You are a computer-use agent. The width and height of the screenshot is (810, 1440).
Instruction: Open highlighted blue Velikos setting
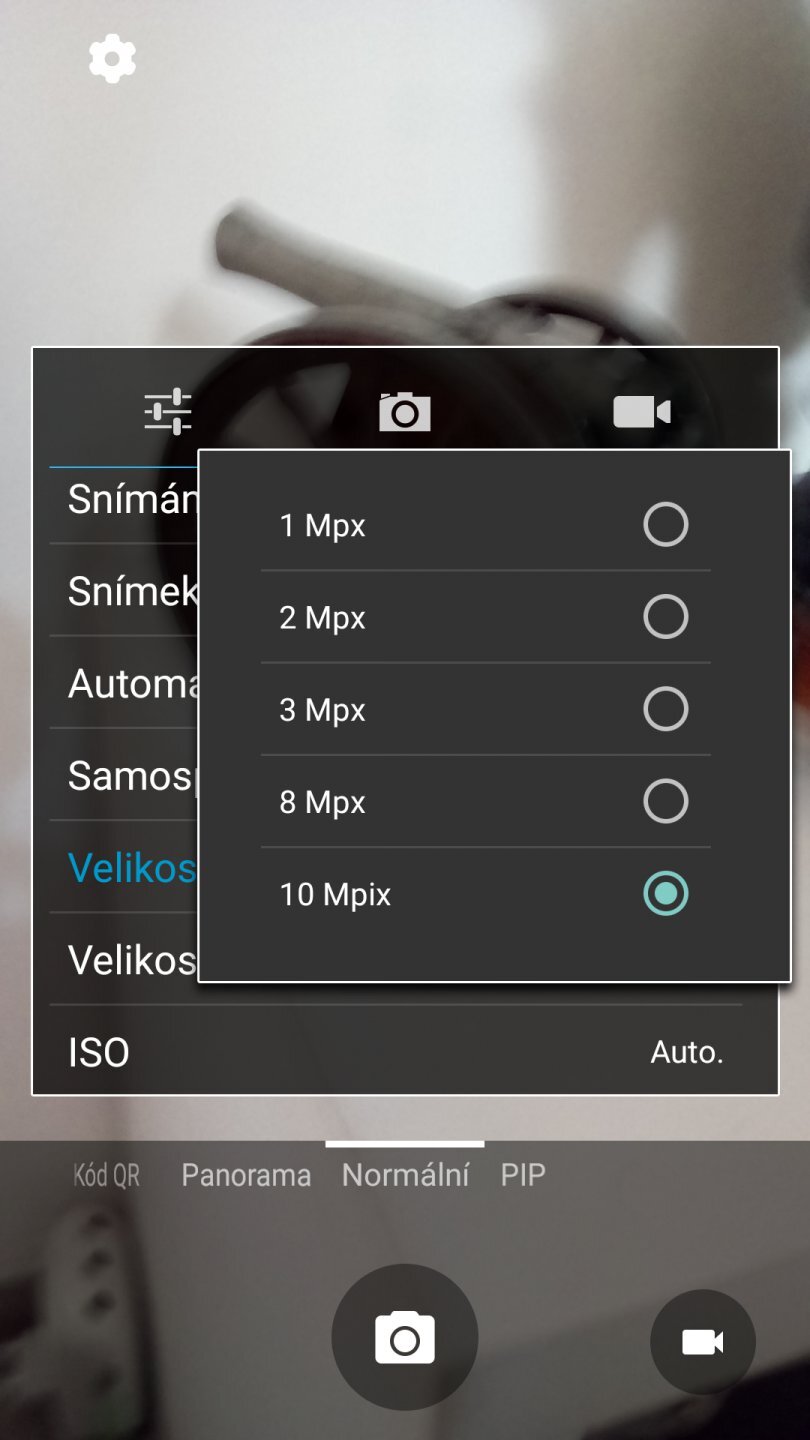pyautogui.click(x=130, y=868)
